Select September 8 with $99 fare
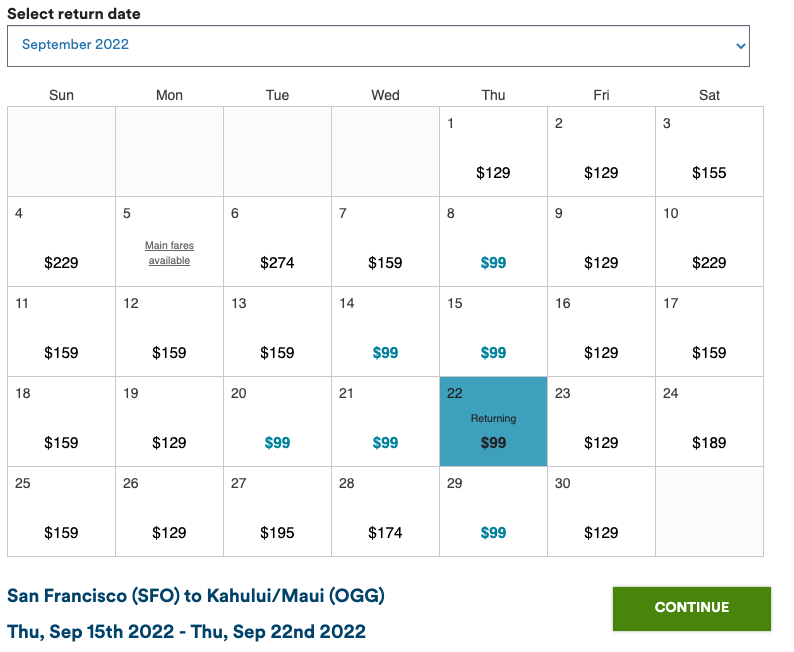The height and width of the screenshot is (652, 794). [493, 242]
